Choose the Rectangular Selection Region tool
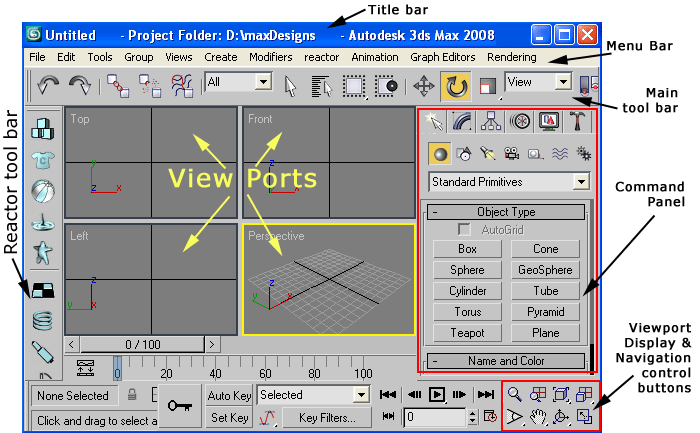This screenshot has height=433, width=700. pyautogui.click(x=354, y=86)
